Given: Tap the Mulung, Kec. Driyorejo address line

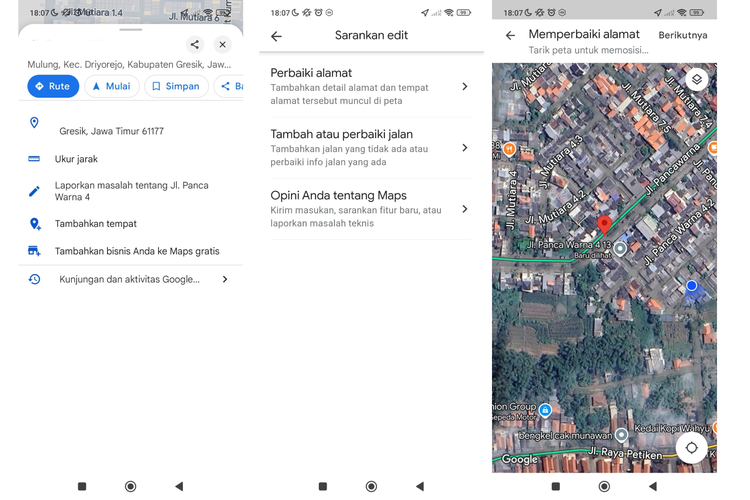Looking at the screenshot, I should 129,65.
